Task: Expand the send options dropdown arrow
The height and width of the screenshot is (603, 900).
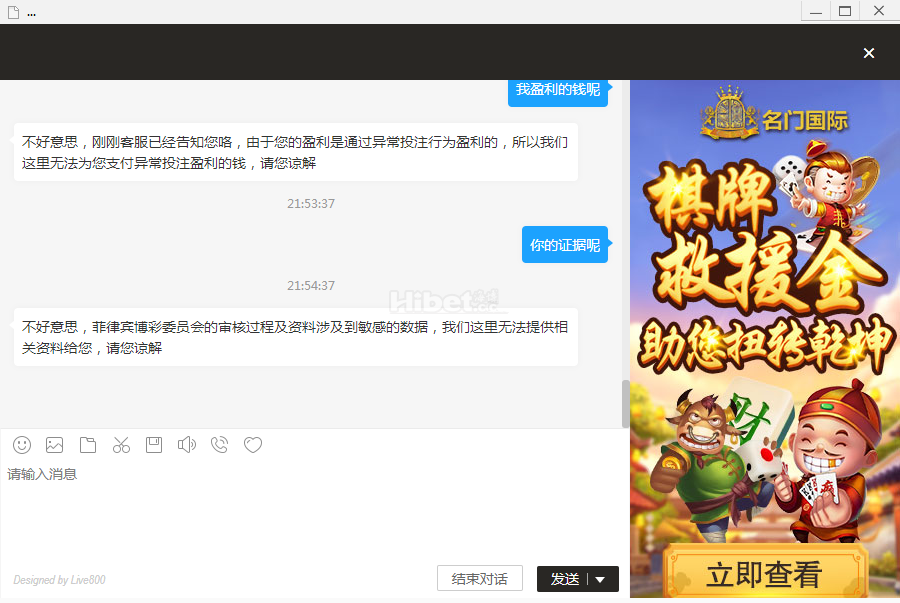Action: [x=601, y=579]
